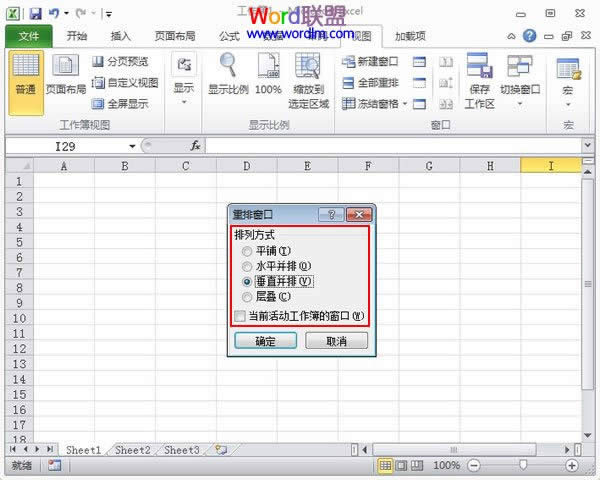Click Zoom to Selection (缩放到选定区域) icon
600x480 pixels.
click(x=308, y=80)
